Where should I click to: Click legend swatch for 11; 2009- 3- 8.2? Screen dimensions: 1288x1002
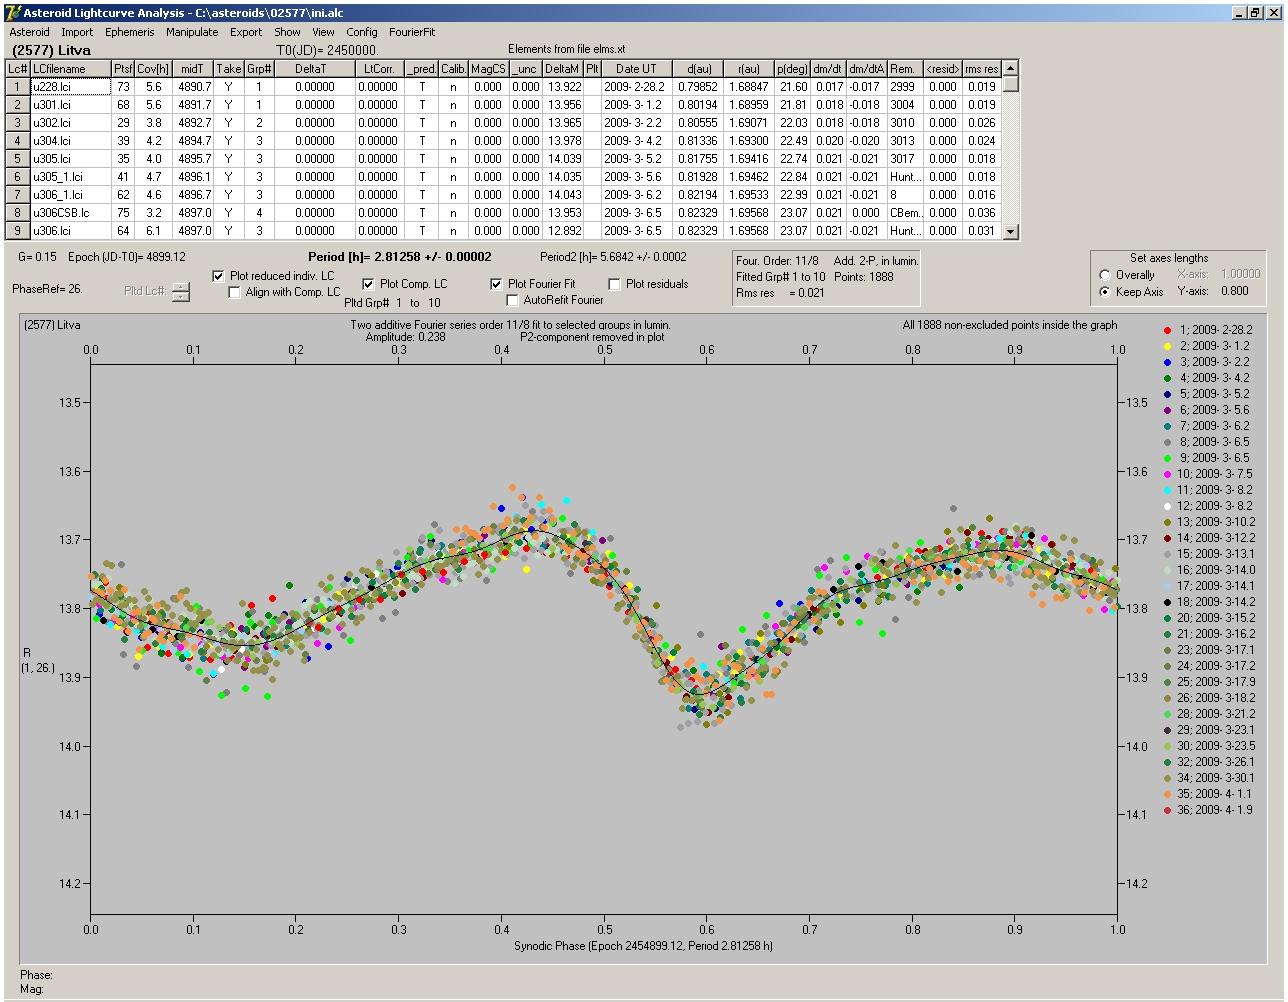pos(1167,490)
